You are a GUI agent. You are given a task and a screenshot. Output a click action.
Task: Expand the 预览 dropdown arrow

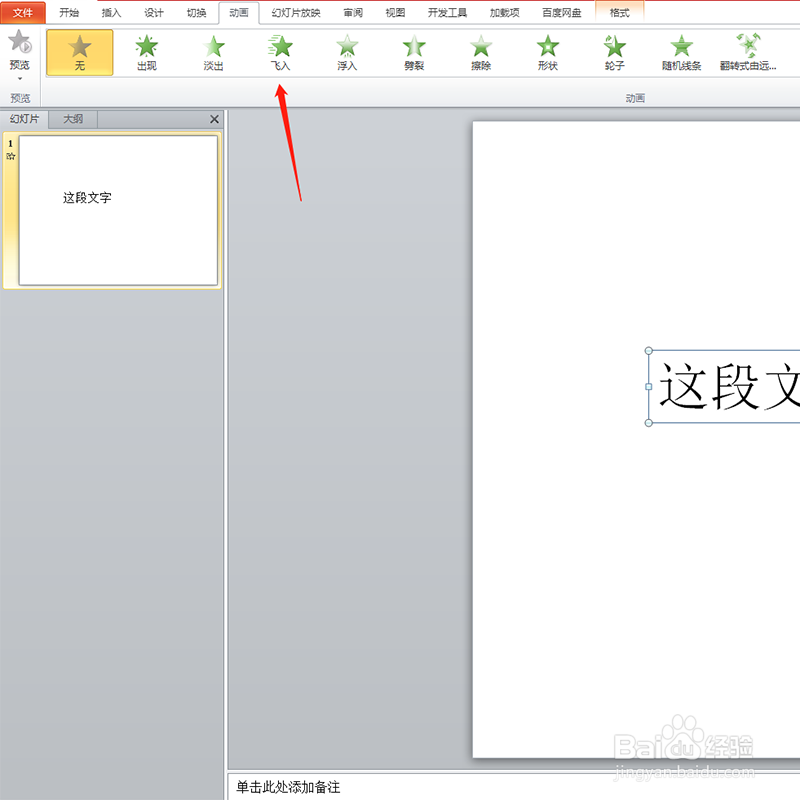(20, 79)
